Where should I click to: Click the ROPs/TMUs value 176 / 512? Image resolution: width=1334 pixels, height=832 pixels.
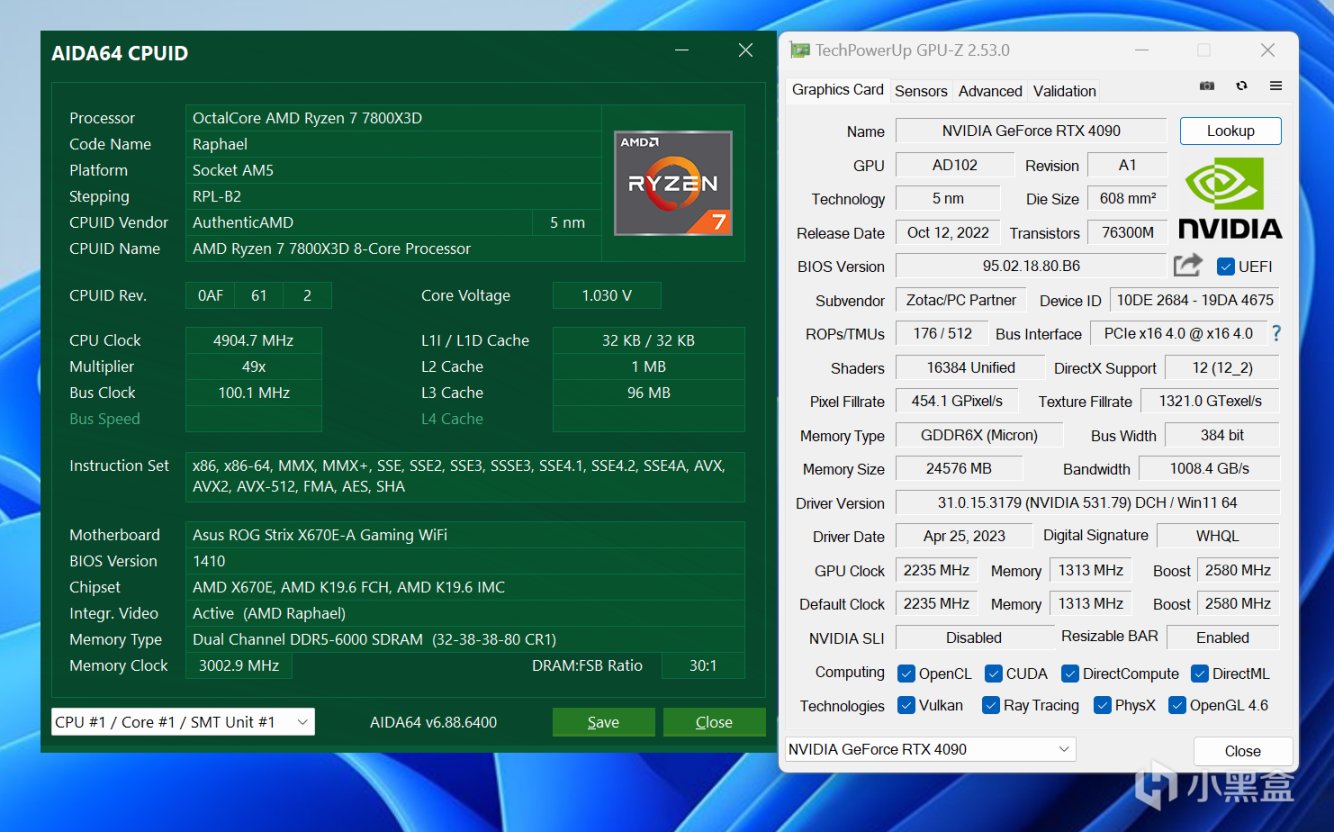pyautogui.click(x=942, y=334)
